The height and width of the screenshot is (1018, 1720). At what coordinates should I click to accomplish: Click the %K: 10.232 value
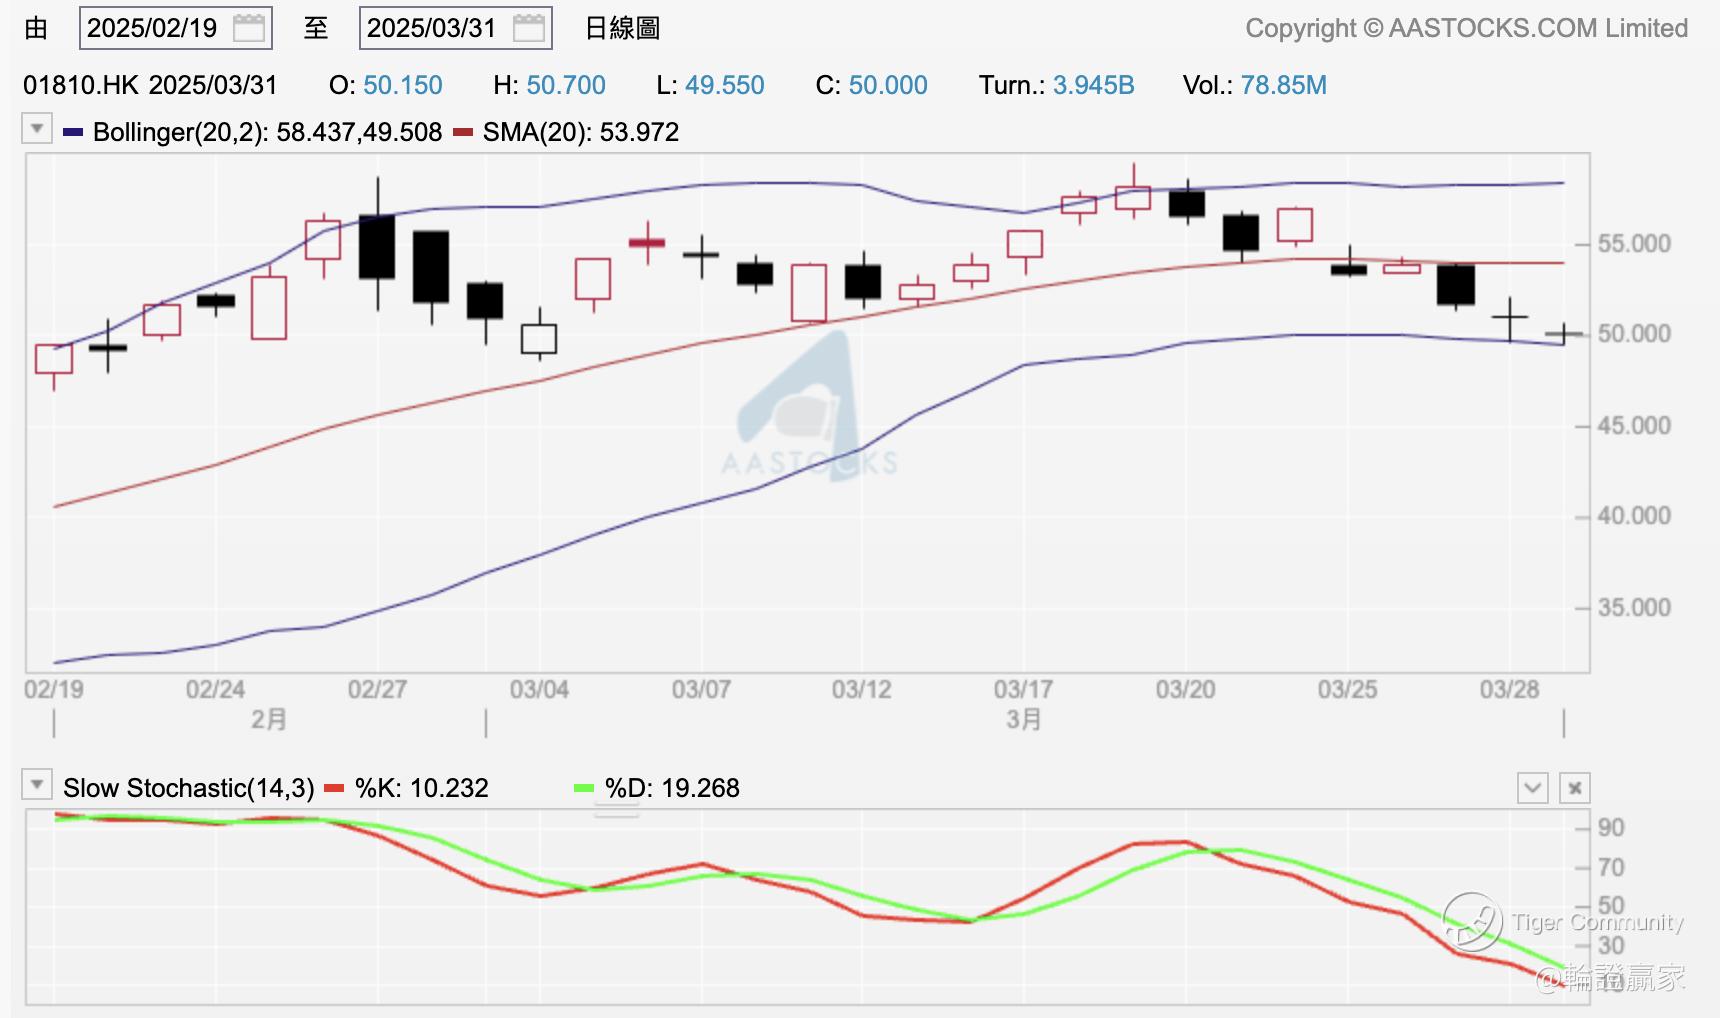[x=422, y=789]
